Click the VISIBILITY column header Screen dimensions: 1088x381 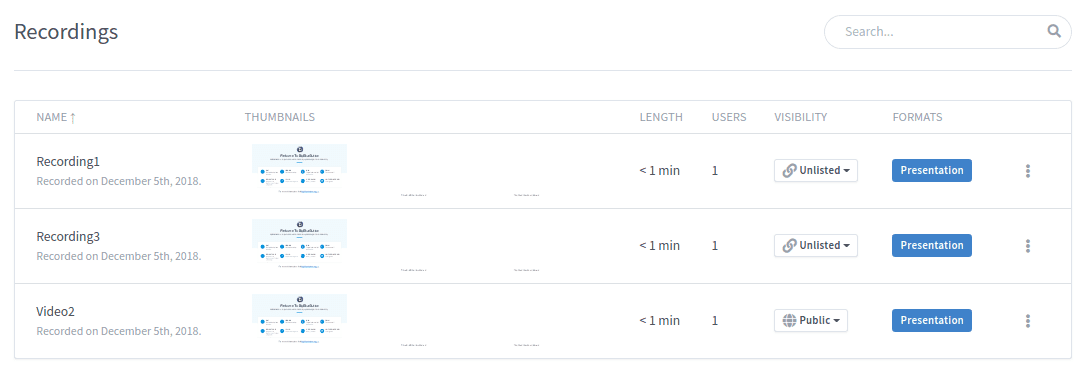(801, 117)
